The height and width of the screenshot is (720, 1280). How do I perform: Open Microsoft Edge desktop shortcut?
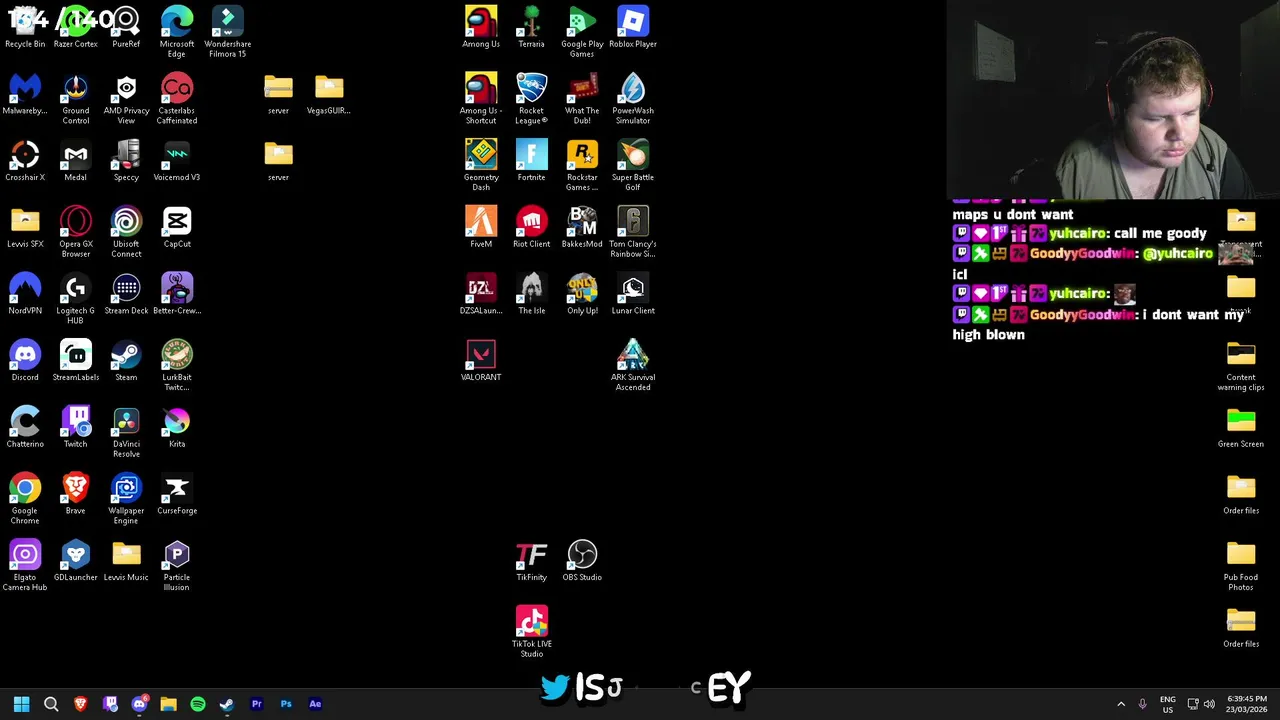[x=177, y=32]
